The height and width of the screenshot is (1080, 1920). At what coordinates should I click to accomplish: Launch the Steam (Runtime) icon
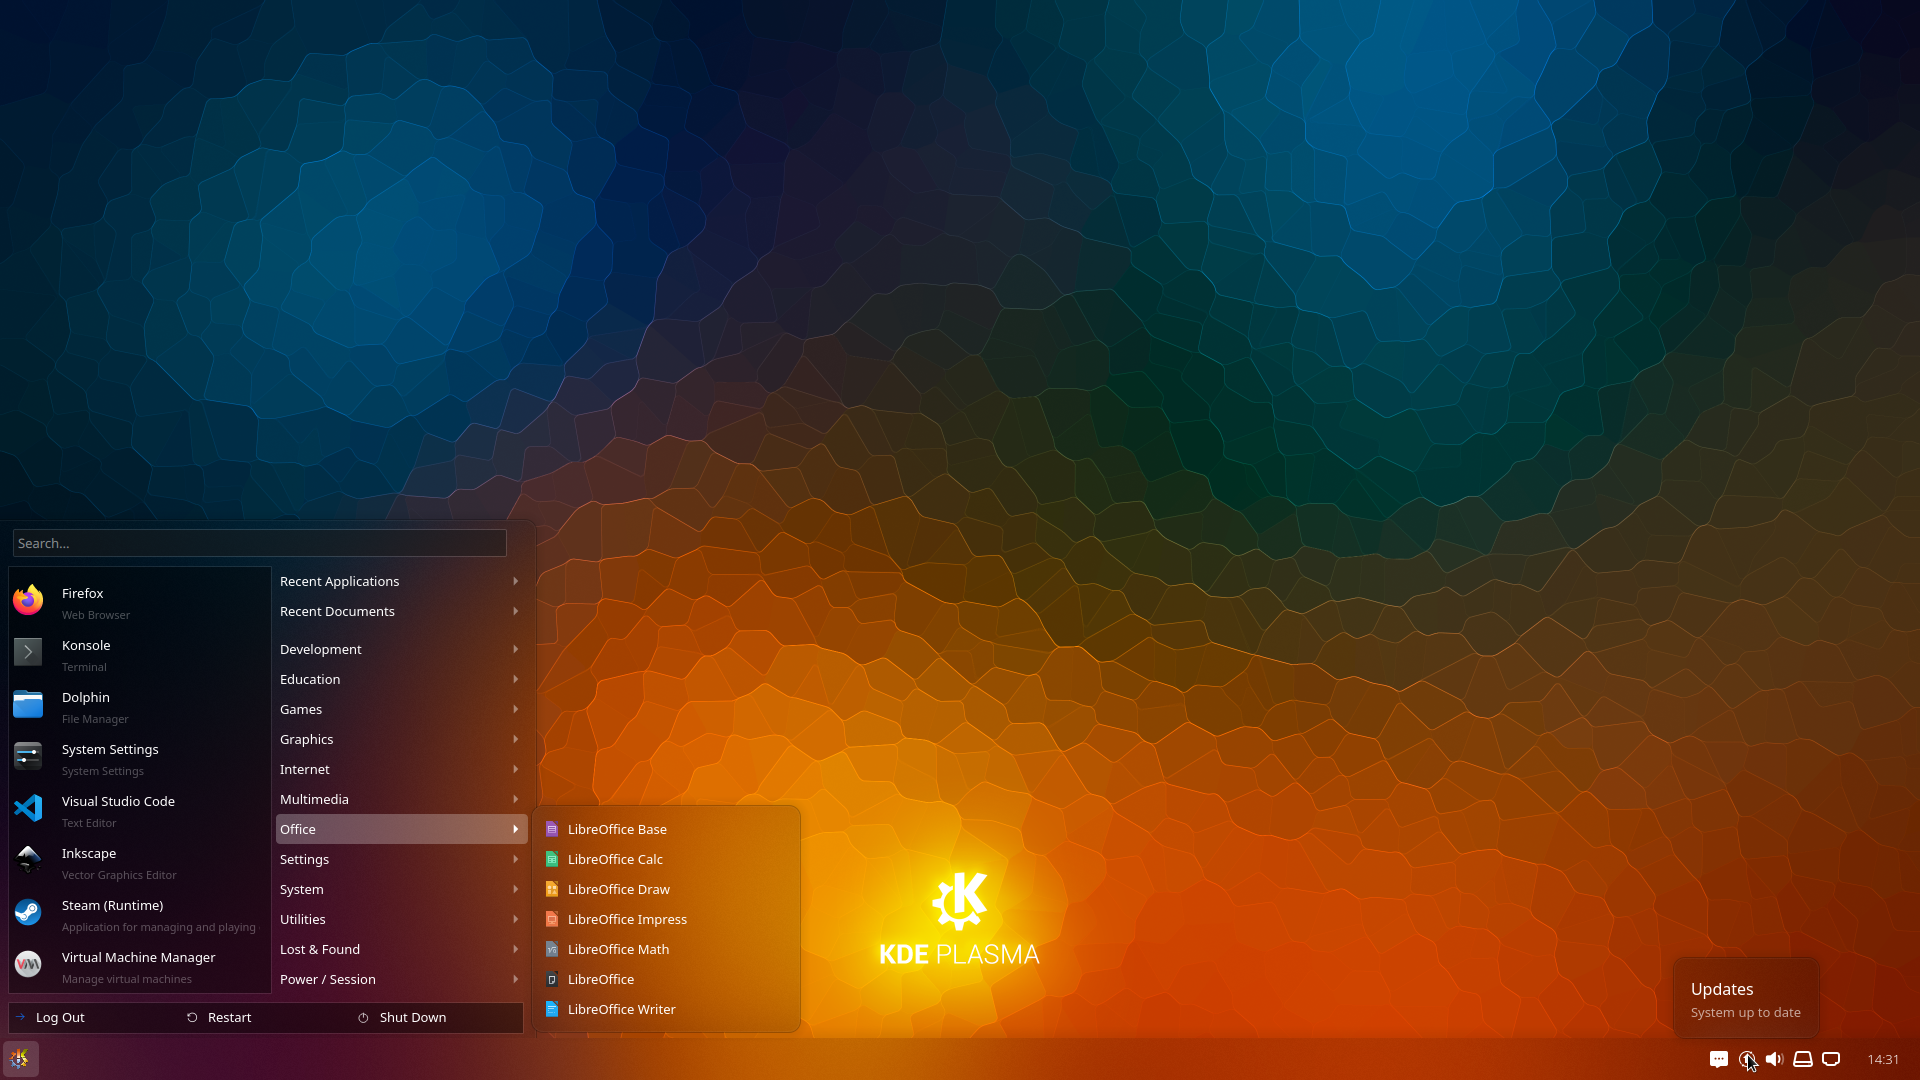pos(28,912)
